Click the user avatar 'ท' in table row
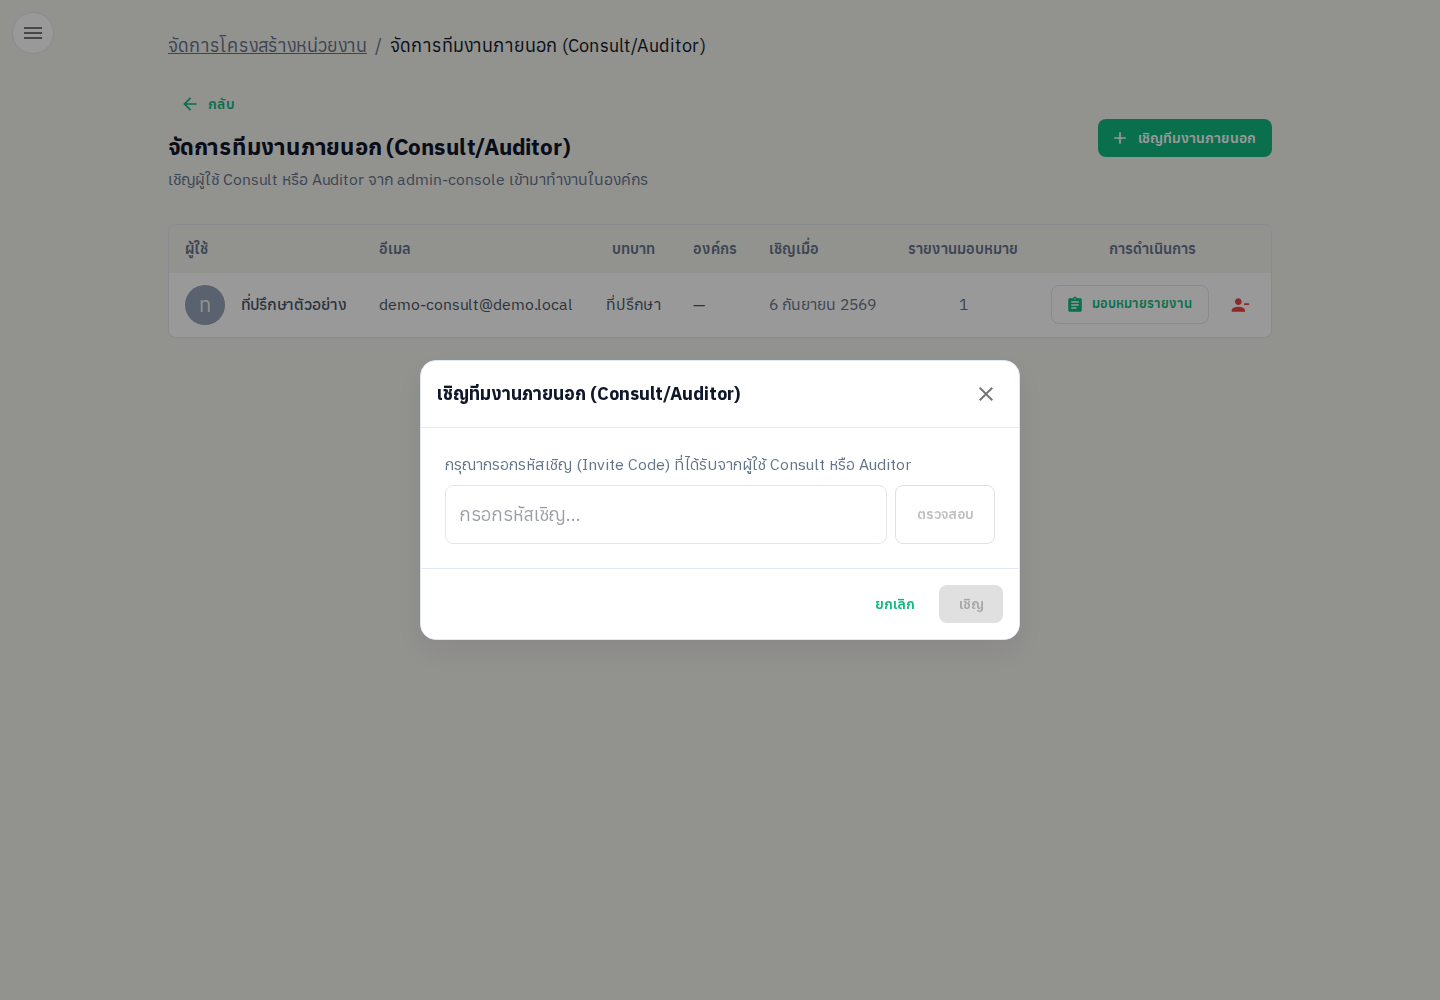Viewport: 1440px width, 1000px height. pyautogui.click(x=205, y=305)
